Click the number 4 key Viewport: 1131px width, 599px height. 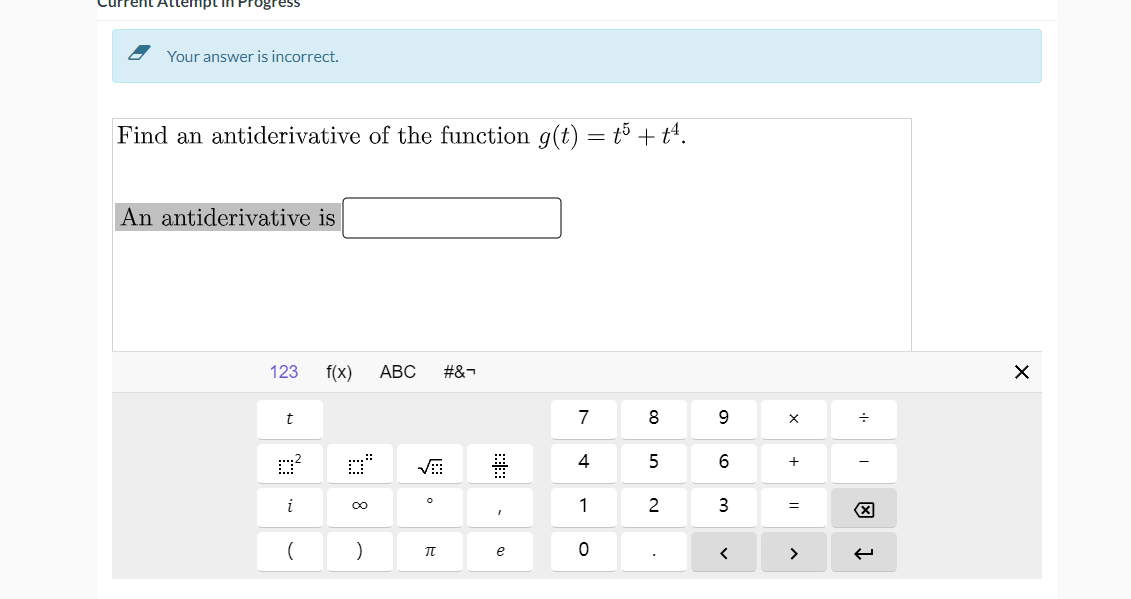(584, 463)
